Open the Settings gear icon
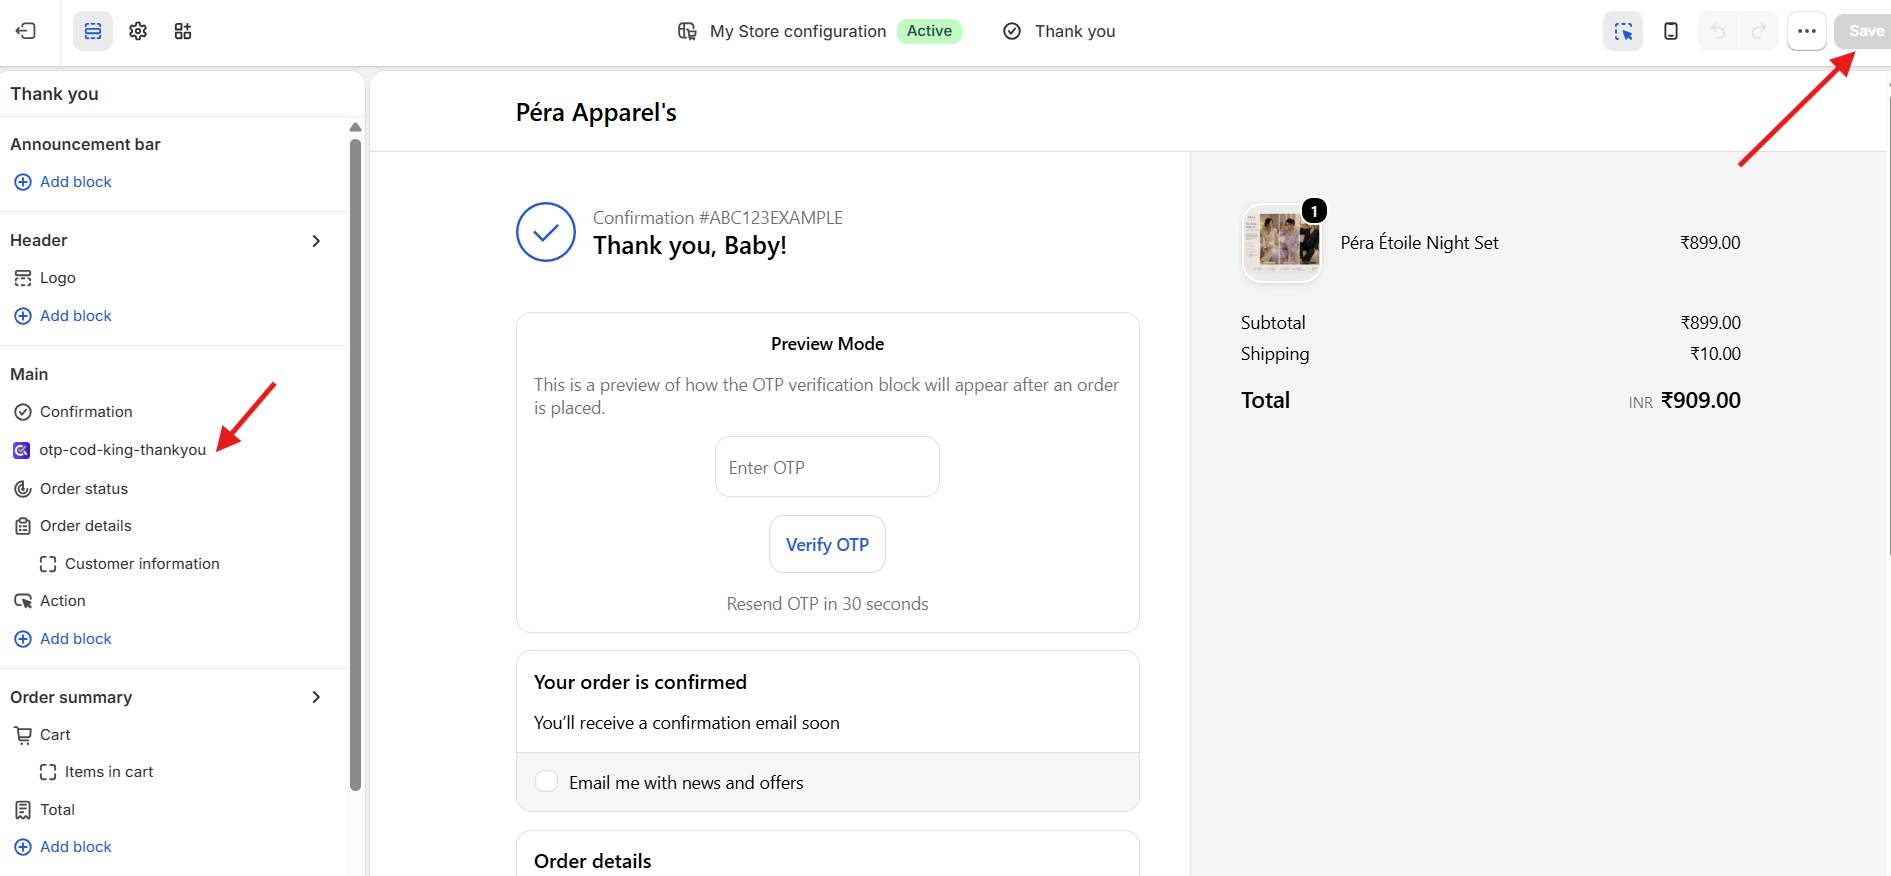 click(x=138, y=31)
